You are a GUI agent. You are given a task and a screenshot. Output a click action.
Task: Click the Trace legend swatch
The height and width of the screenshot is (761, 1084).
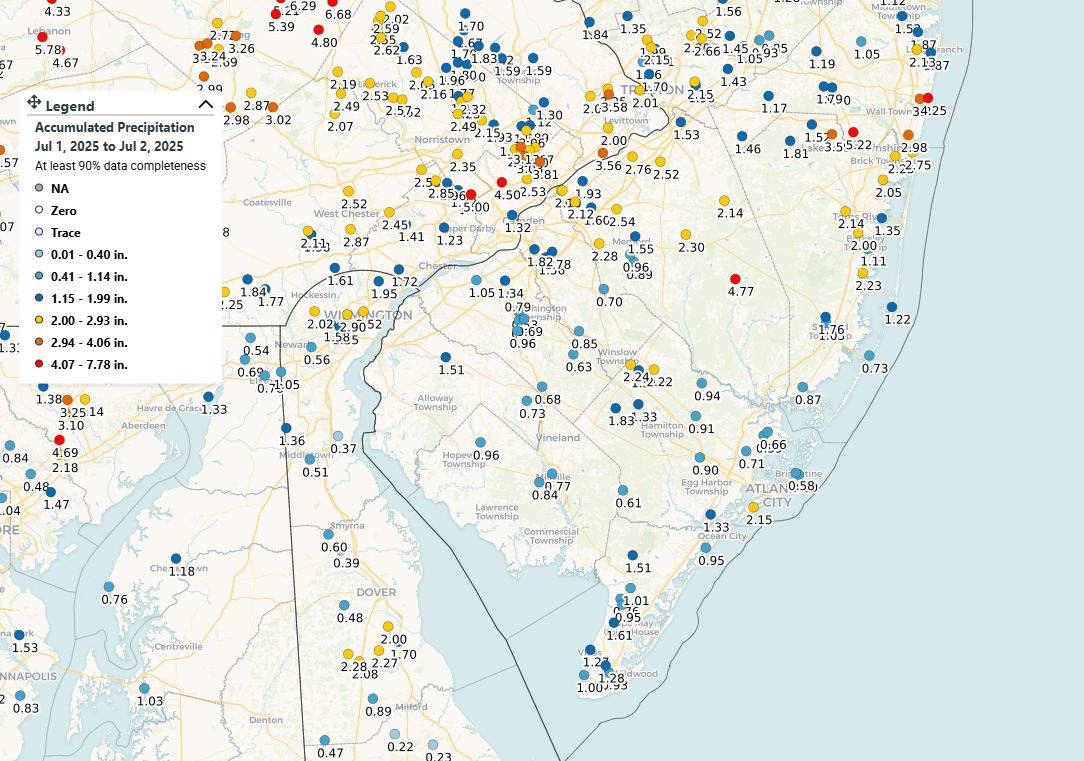39,232
